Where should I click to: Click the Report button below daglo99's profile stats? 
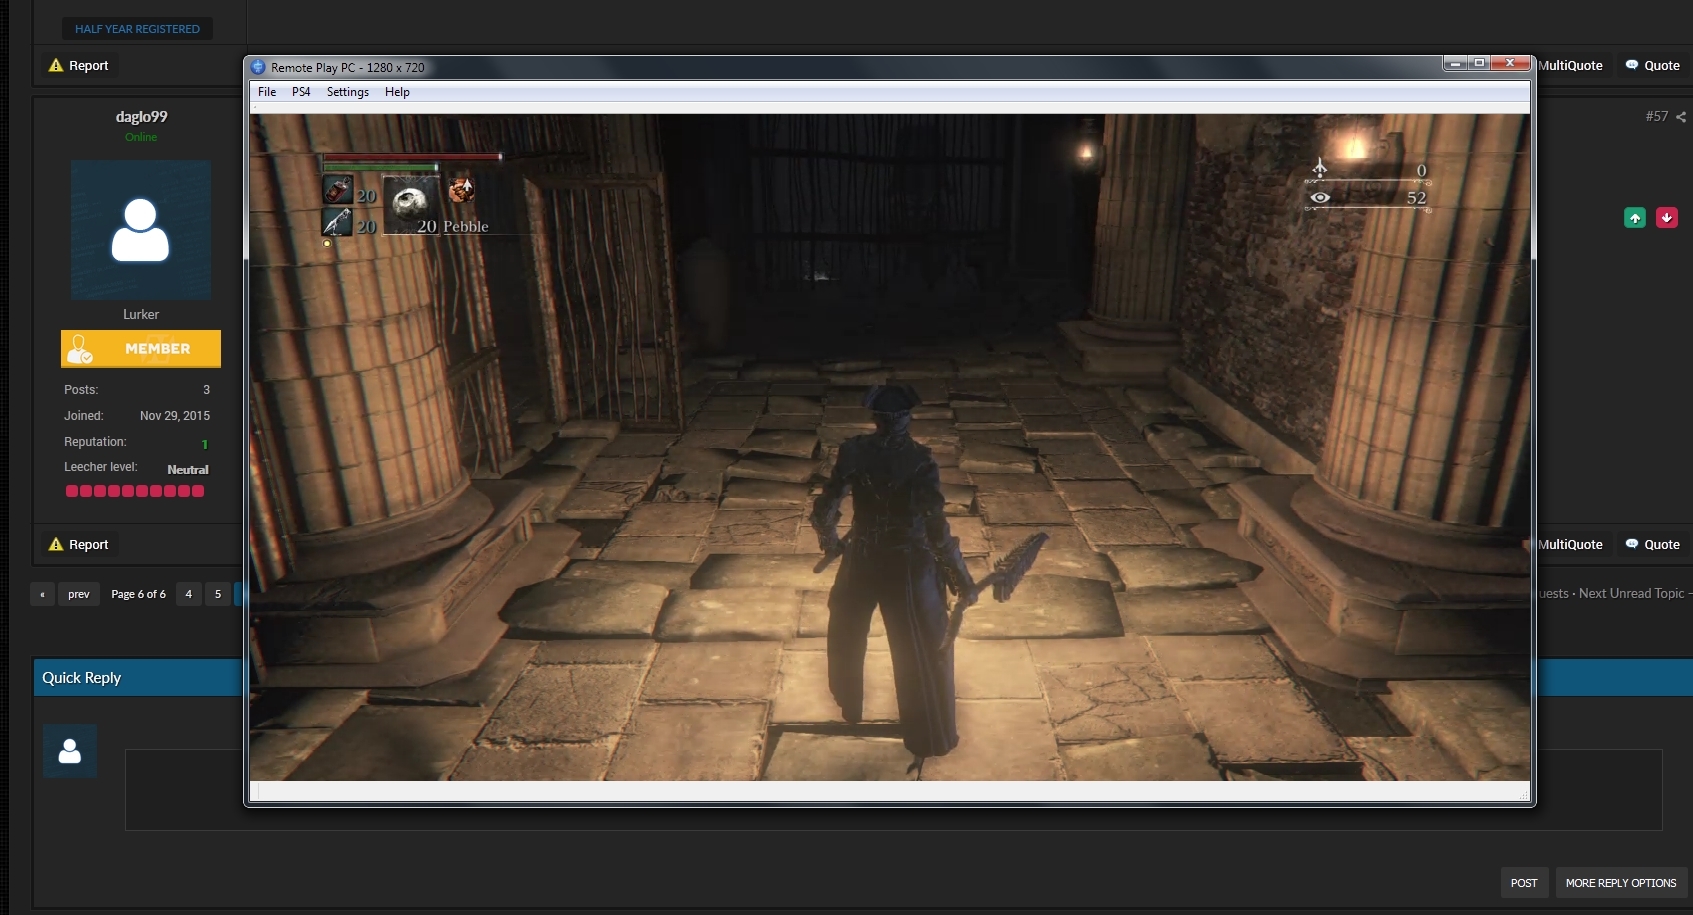79,545
